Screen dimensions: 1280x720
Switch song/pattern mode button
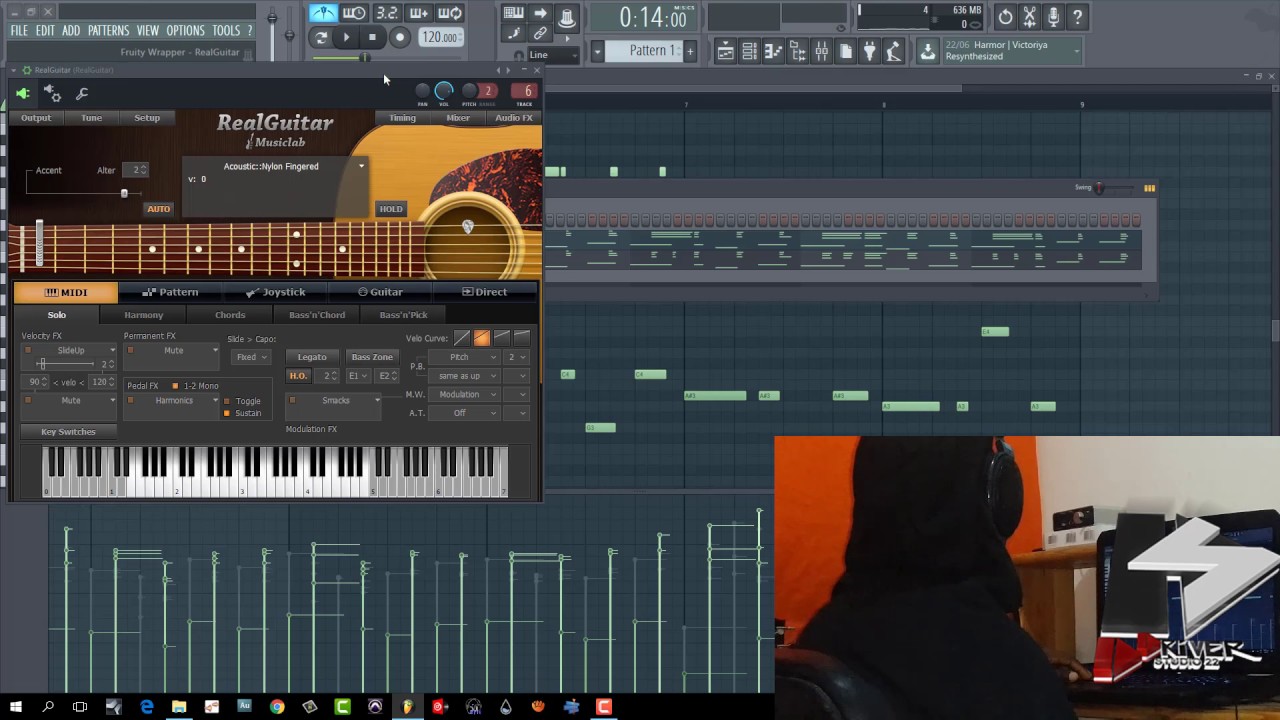pos(321,38)
